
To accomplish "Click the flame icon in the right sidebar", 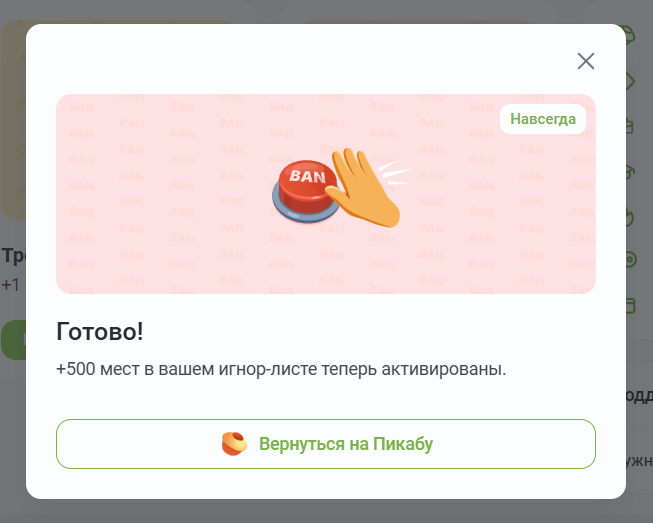I will coord(631,216).
